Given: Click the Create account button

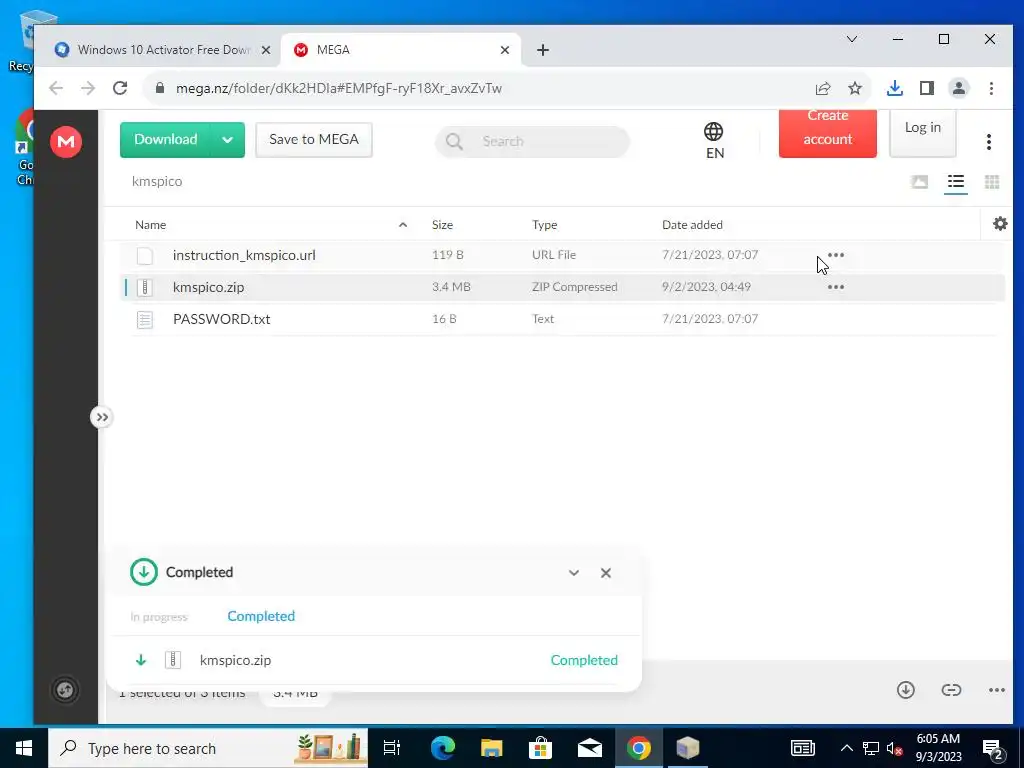Looking at the screenshot, I should pos(827,133).
